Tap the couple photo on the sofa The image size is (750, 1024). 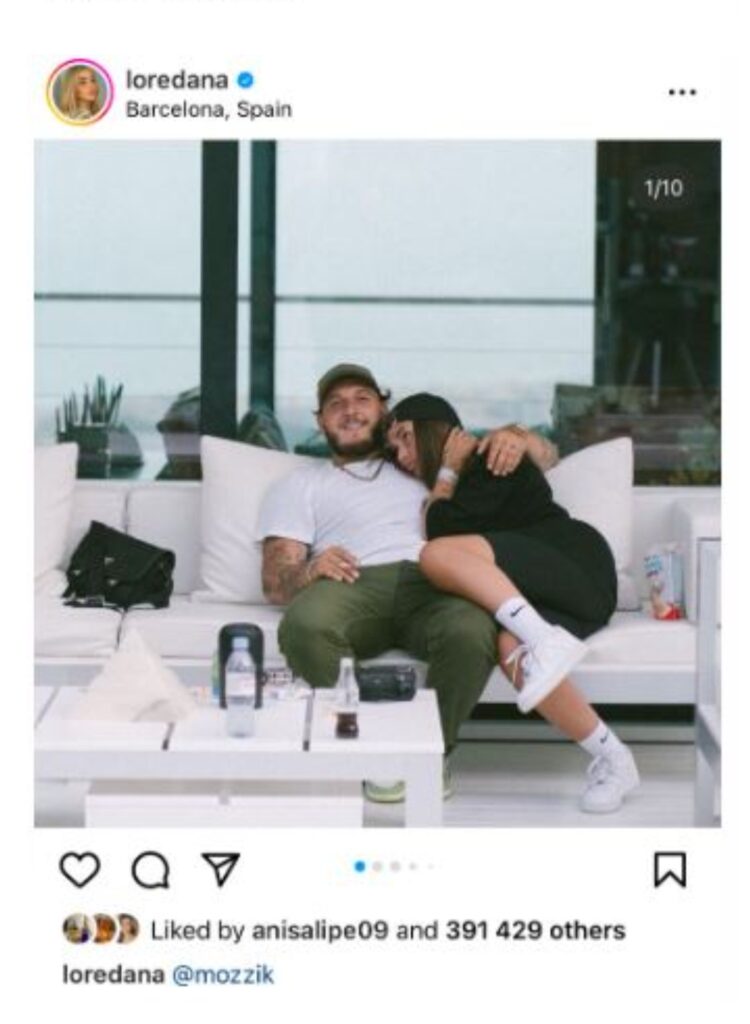click(378, 483)
